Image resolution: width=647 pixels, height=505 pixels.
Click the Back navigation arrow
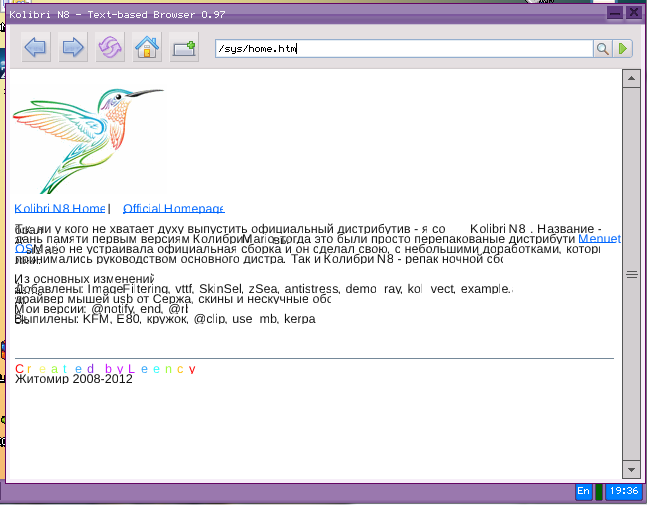click(x=36, y=48)
